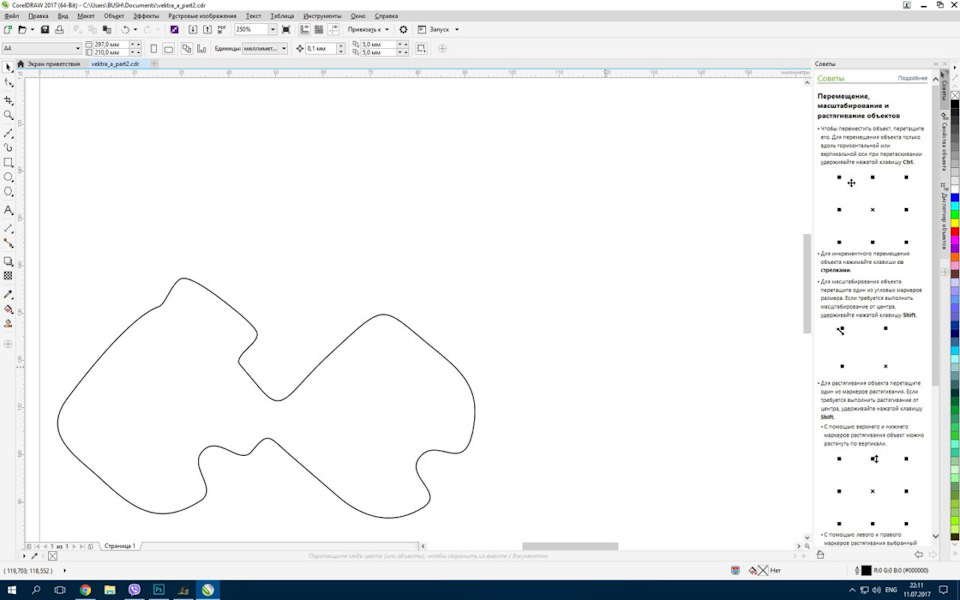Viewport: 960px width, 600px height.
Task: Switch to 'vektra_a_part2.cdr' document tab
Action: (115, 64)
